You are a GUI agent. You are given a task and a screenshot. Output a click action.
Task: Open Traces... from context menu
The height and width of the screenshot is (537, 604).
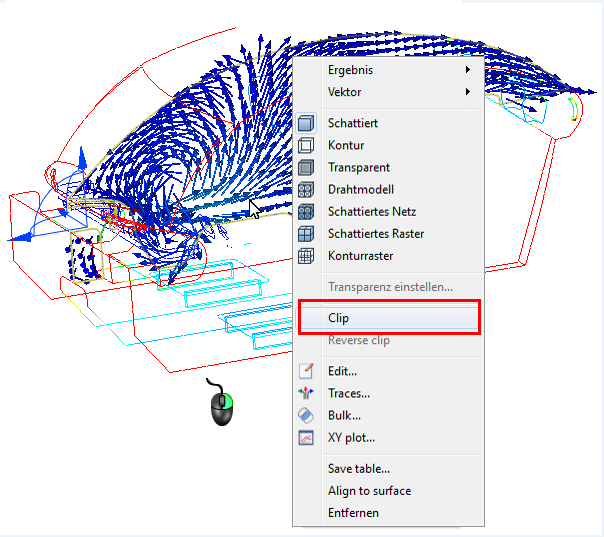click(388, 393)
